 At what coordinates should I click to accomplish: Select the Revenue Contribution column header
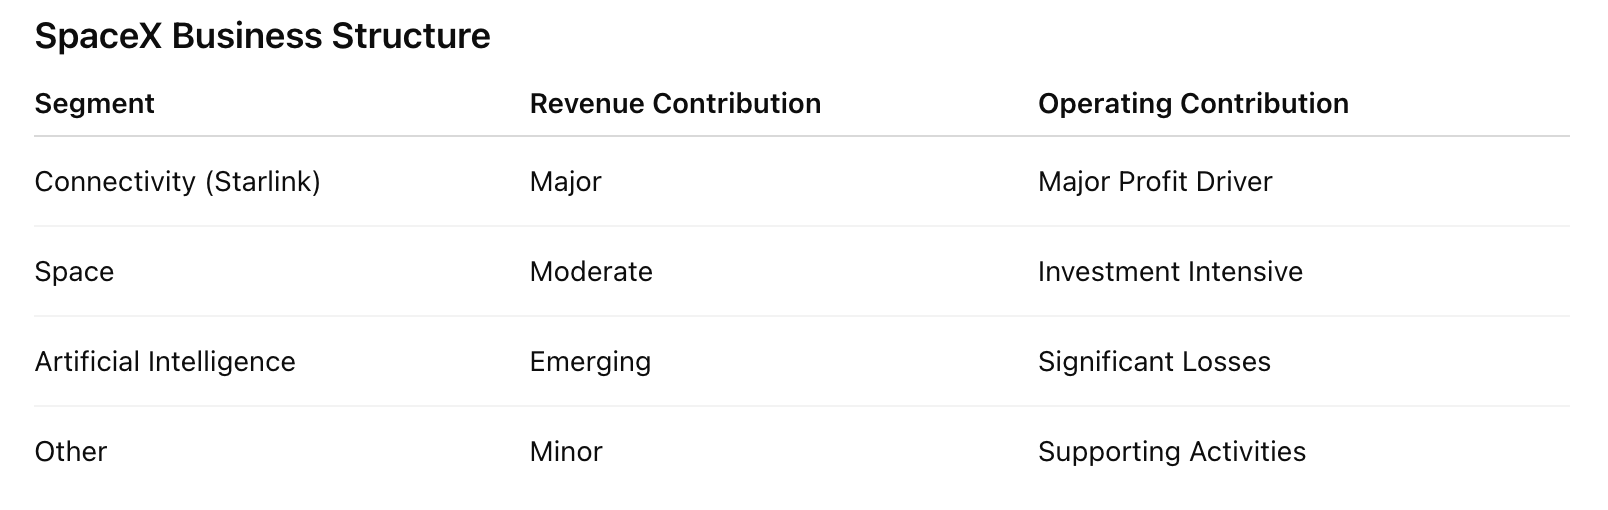[x=675, y=104]
